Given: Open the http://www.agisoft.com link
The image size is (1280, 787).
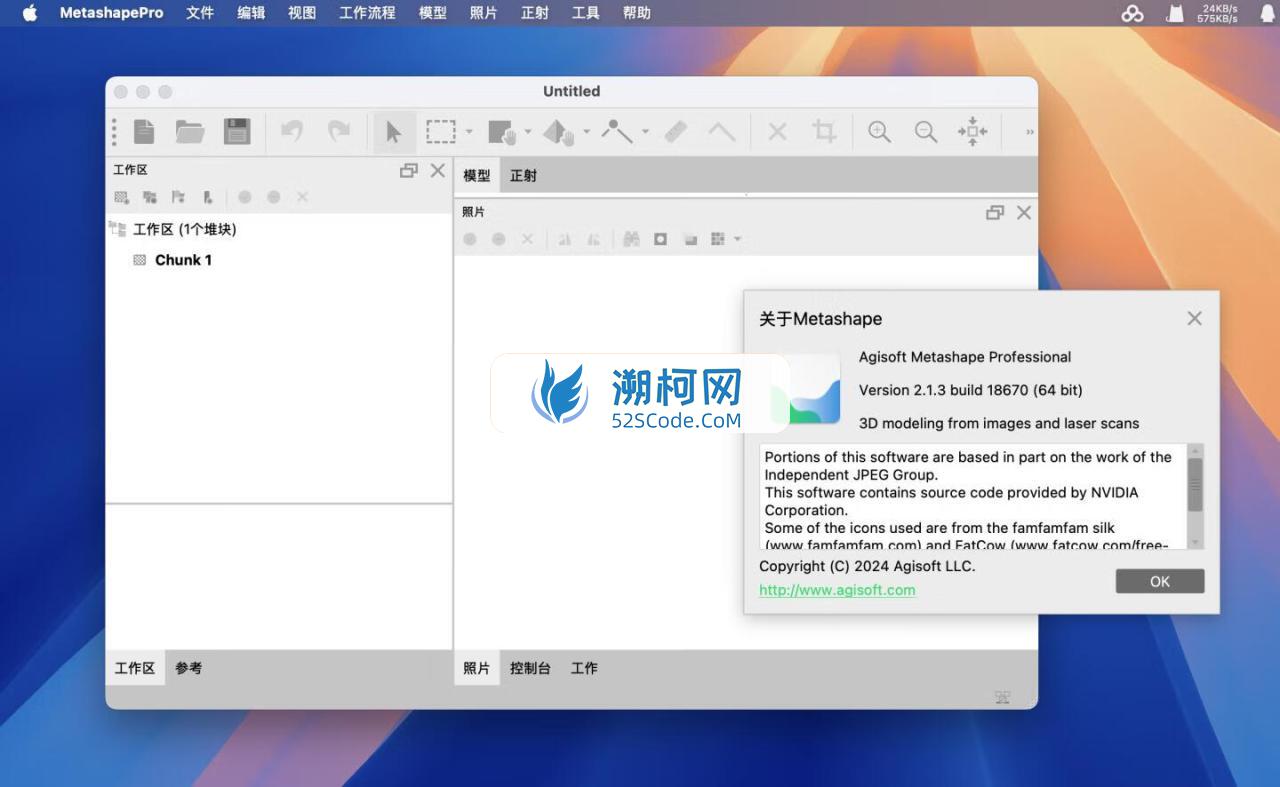Looking at the screenshot, I should pos(837,590).
